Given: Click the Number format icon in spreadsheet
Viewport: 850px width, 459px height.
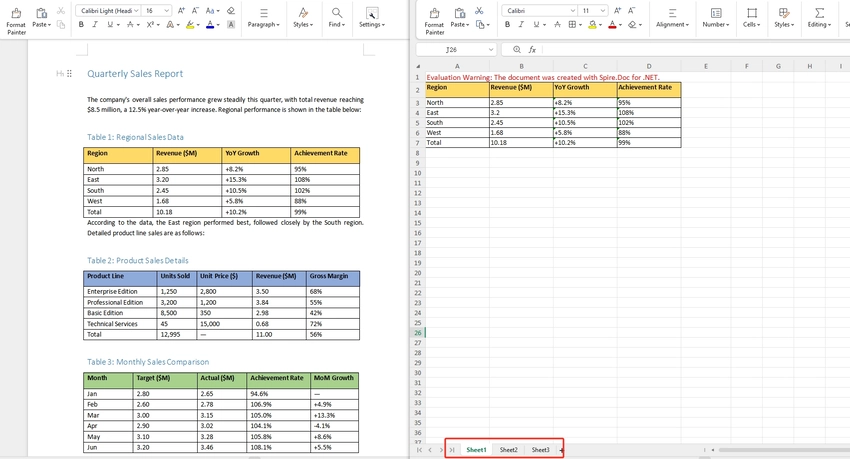Looking at the screenshot, I should (716, 13).
